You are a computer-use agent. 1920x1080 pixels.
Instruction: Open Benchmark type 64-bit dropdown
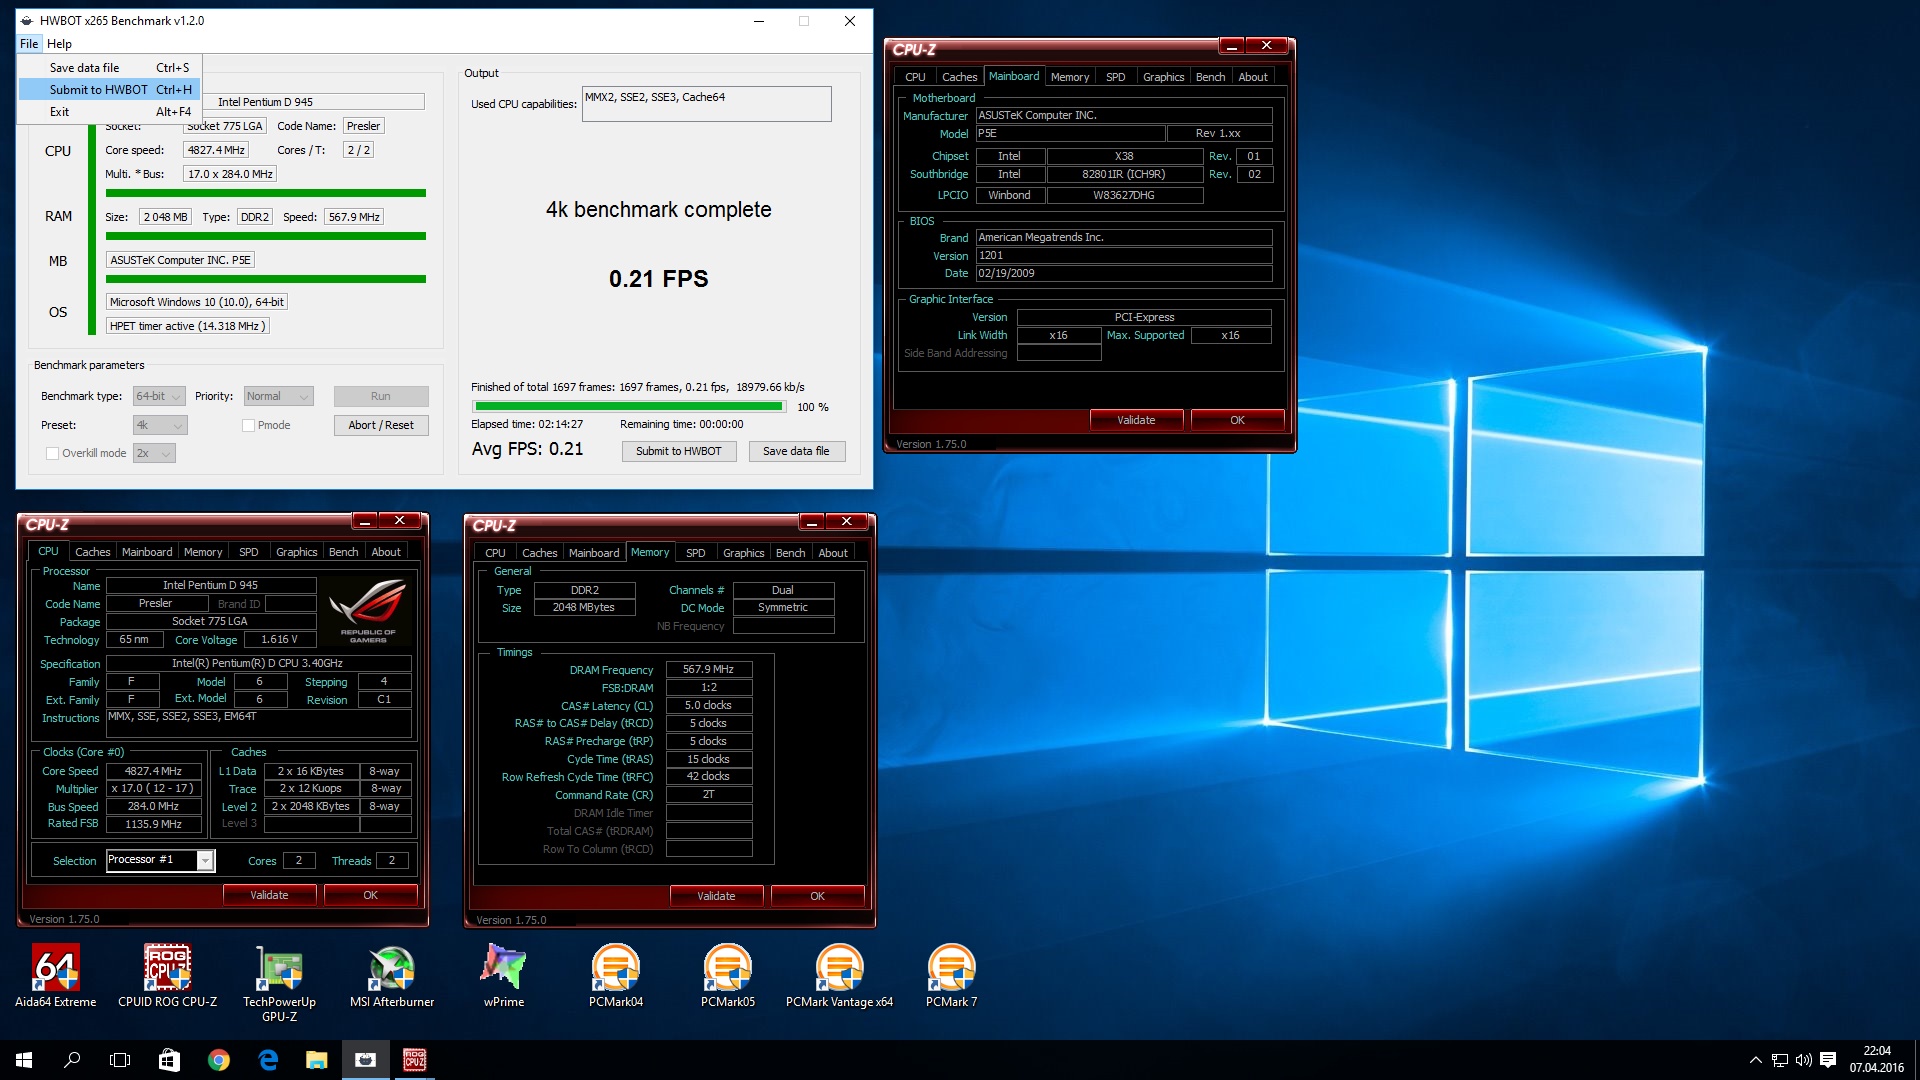(159, 396)
